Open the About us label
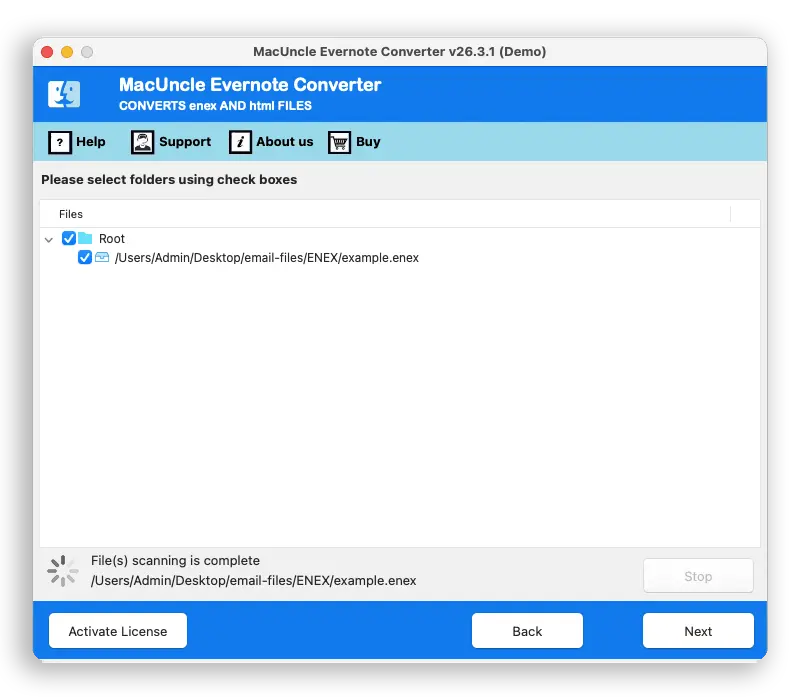The height and width of the screenshot is (700, 800). (285, 141)
